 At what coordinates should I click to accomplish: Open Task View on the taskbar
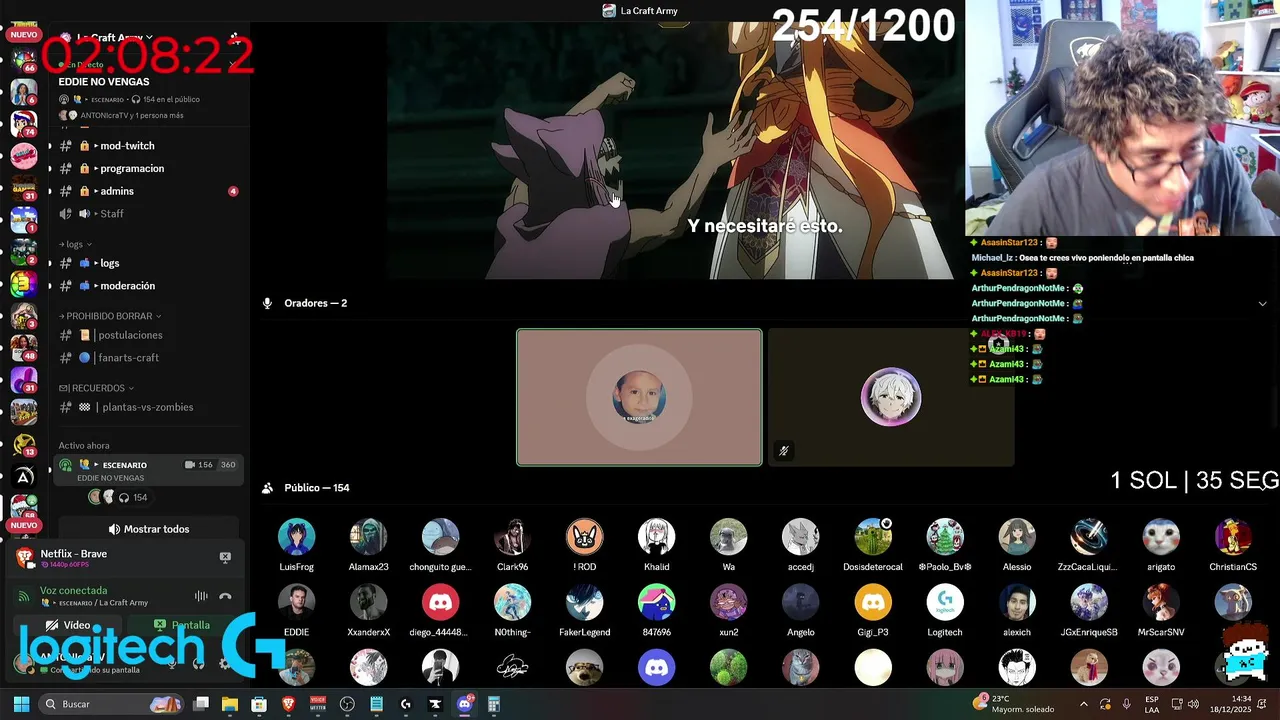coord(201,704)
